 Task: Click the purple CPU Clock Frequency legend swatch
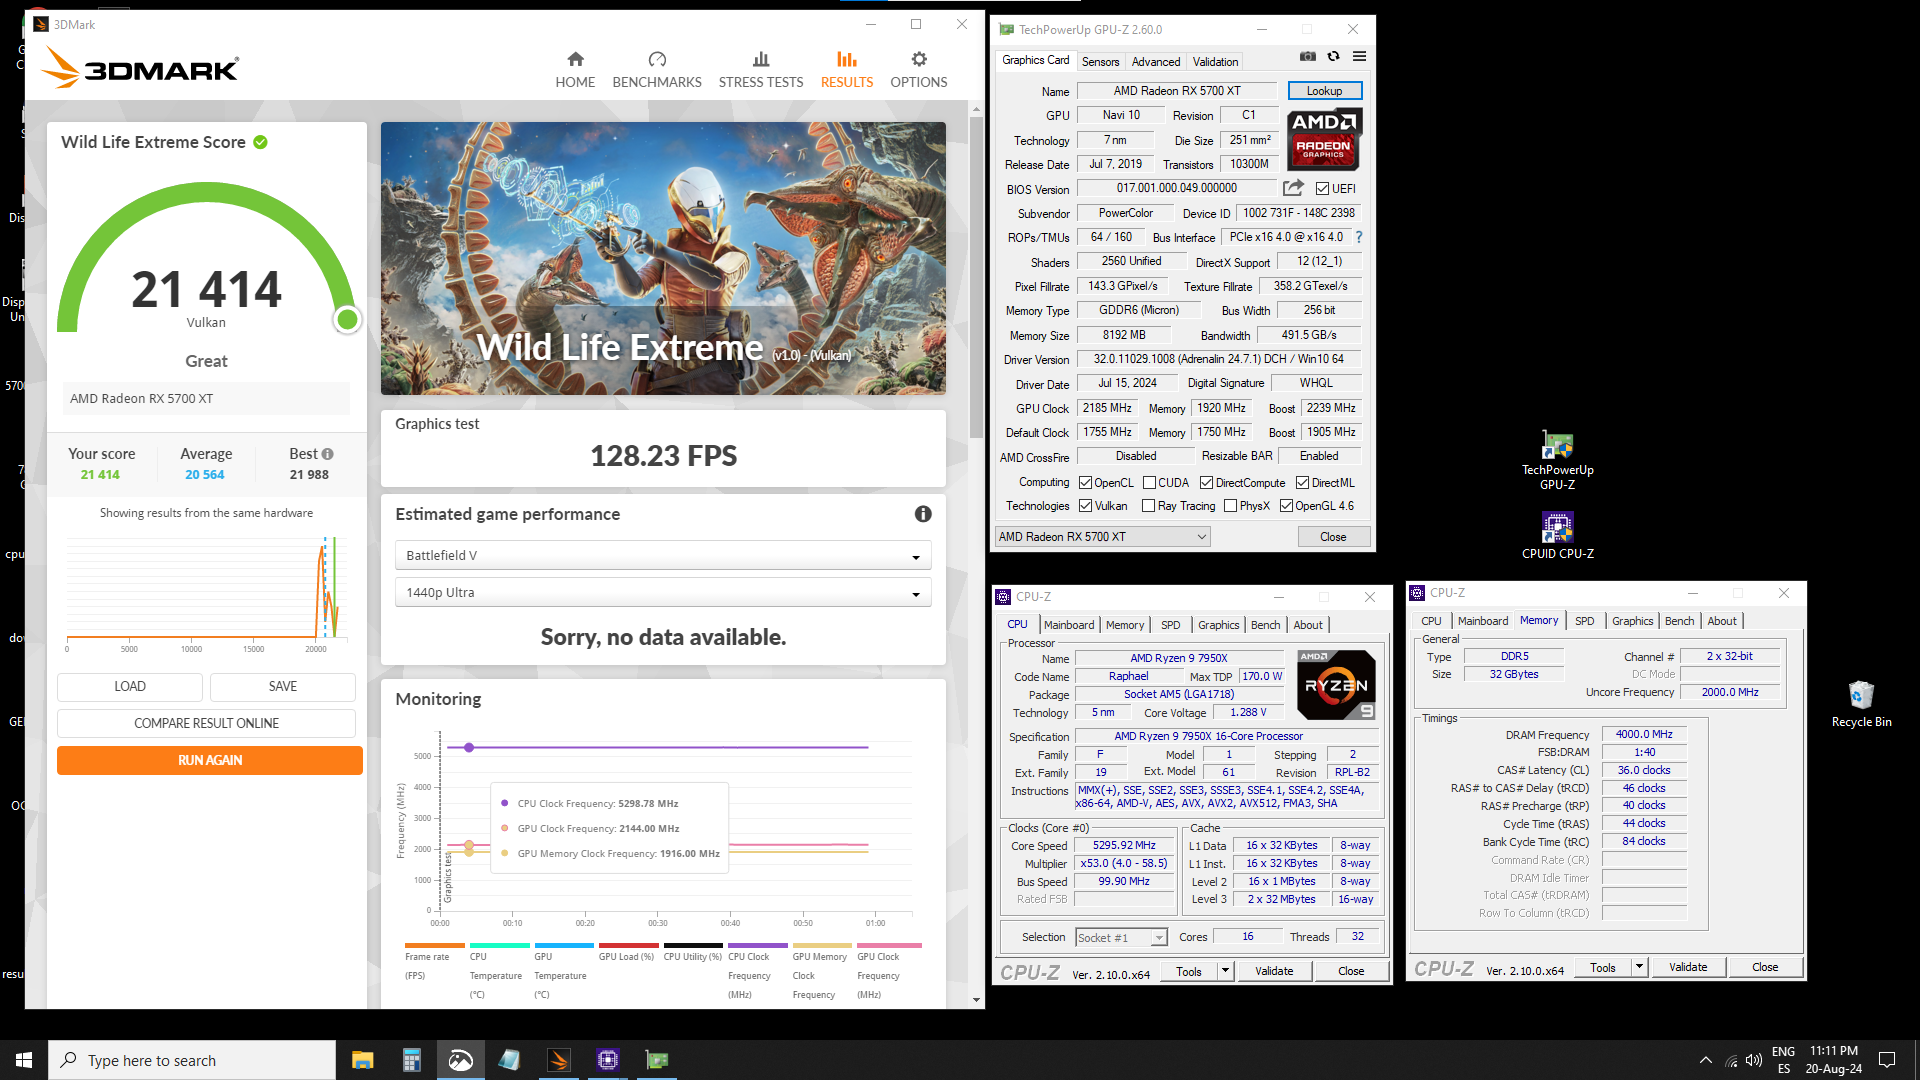click(757, 945)
